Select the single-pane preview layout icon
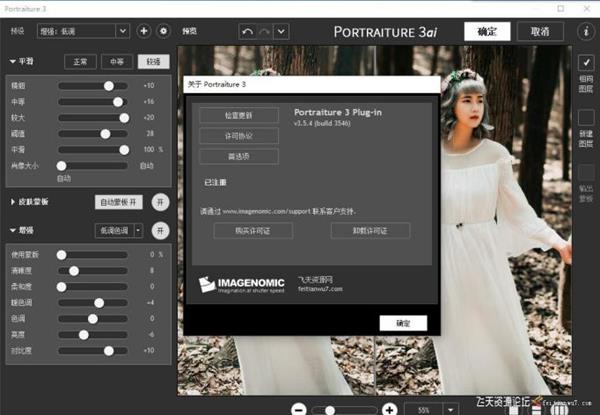This screenshot has height=415, width=600. coord(514,411)
